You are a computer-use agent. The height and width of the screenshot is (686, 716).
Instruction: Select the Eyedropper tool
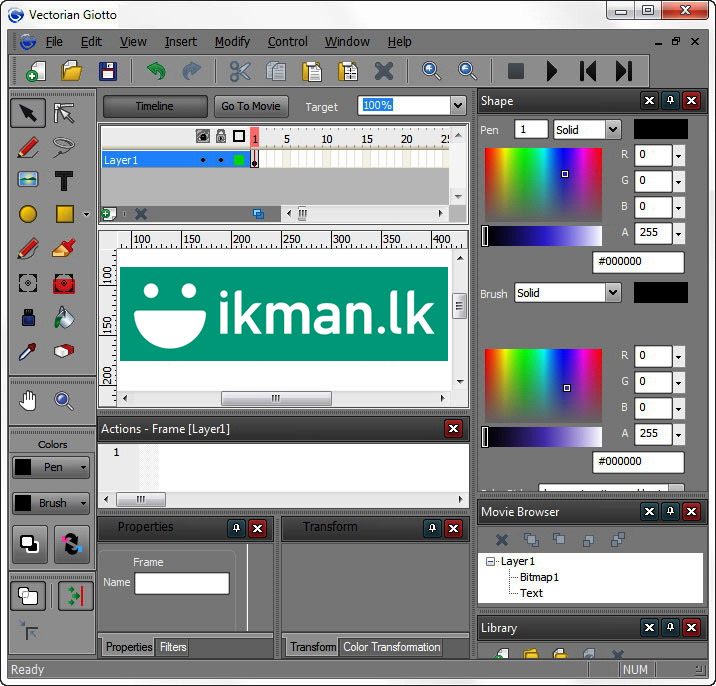coord(28,351)
